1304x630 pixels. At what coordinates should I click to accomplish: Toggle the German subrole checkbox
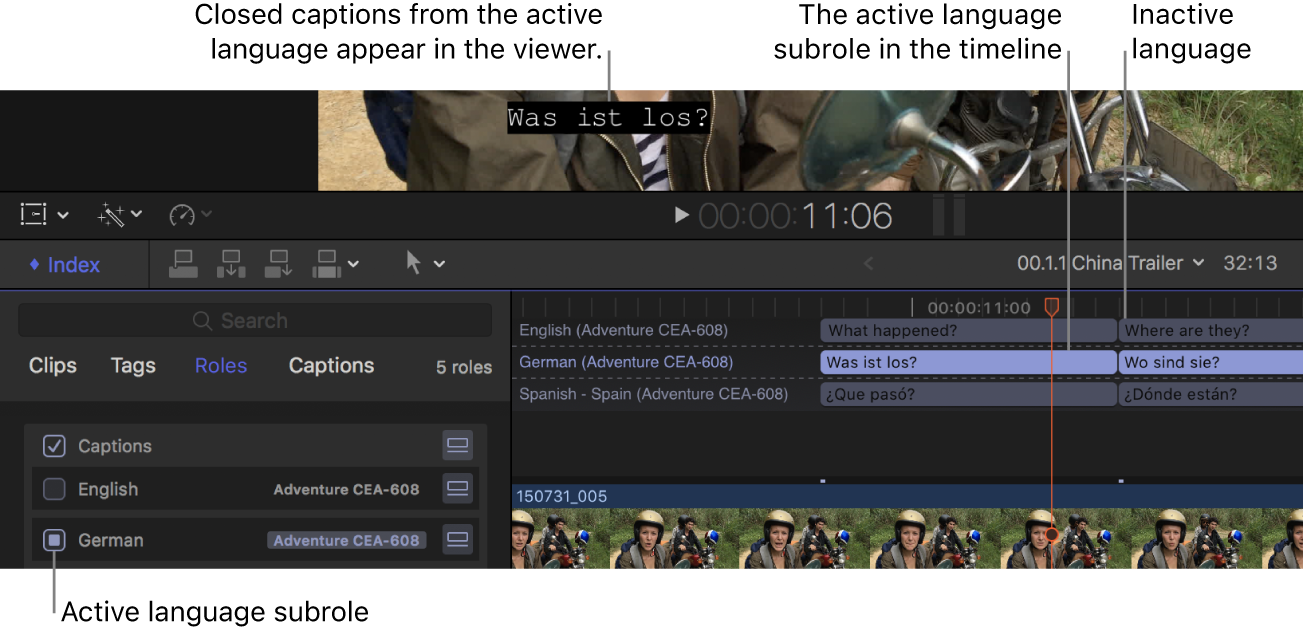point(54,540)
